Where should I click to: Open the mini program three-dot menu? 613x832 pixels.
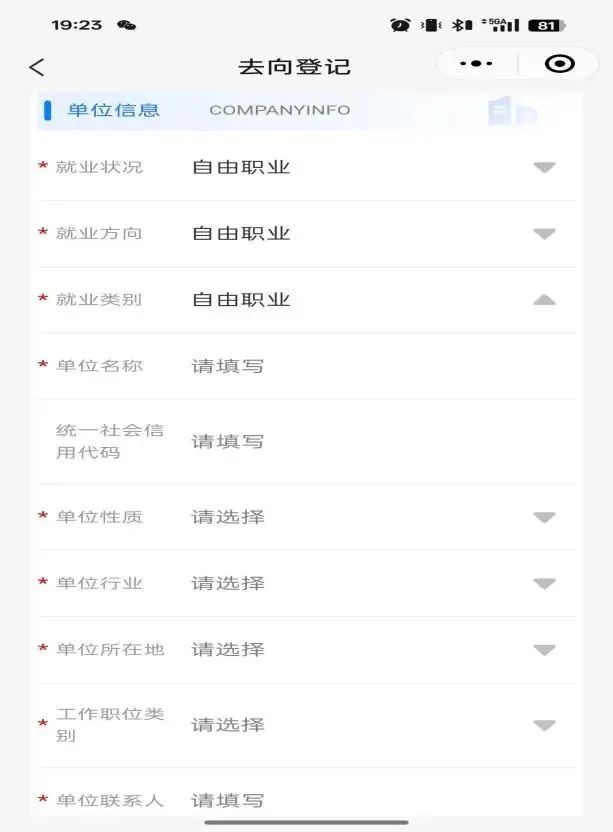pyautogui.click(x=476, y=64)
